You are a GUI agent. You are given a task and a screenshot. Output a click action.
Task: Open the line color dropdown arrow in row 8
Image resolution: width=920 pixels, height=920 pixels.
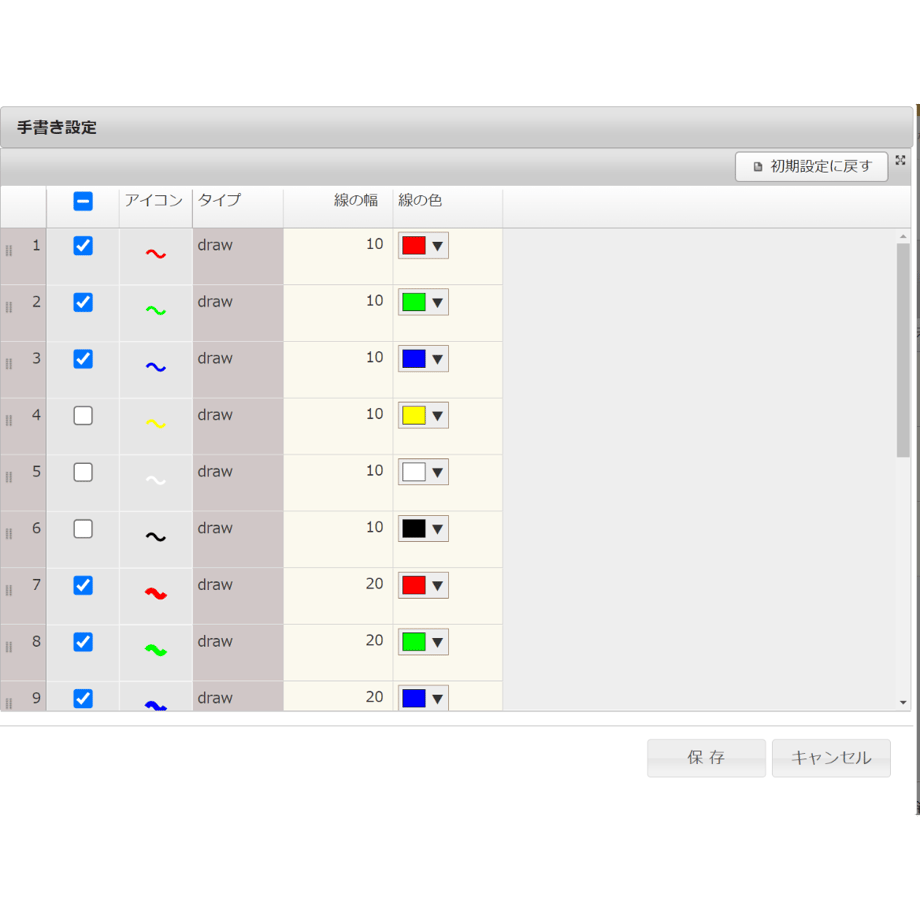click(438, 642)
